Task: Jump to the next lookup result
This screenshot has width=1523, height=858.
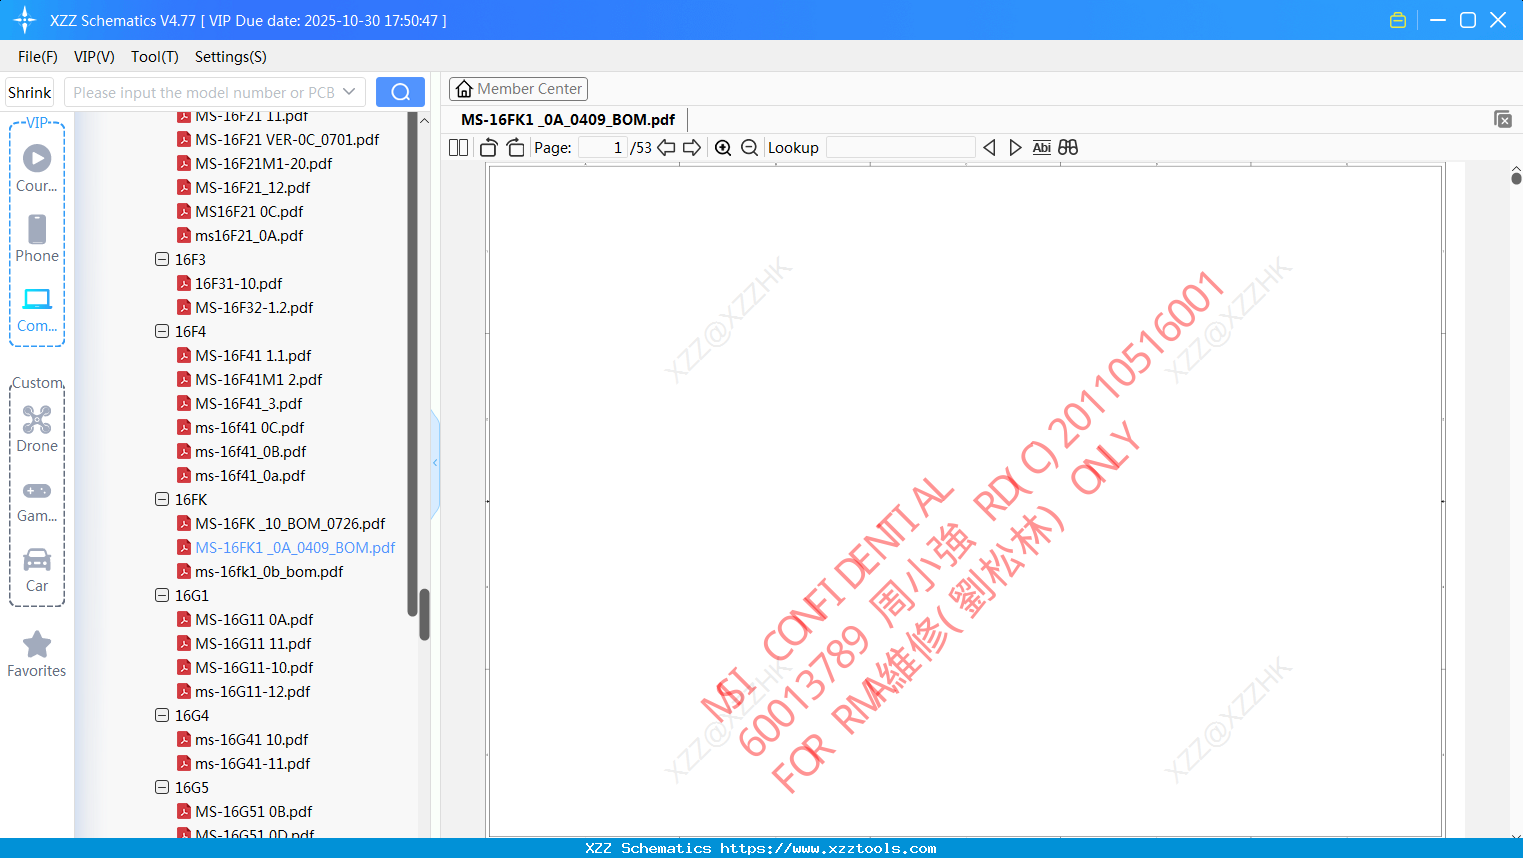Action: [1015, 148]
